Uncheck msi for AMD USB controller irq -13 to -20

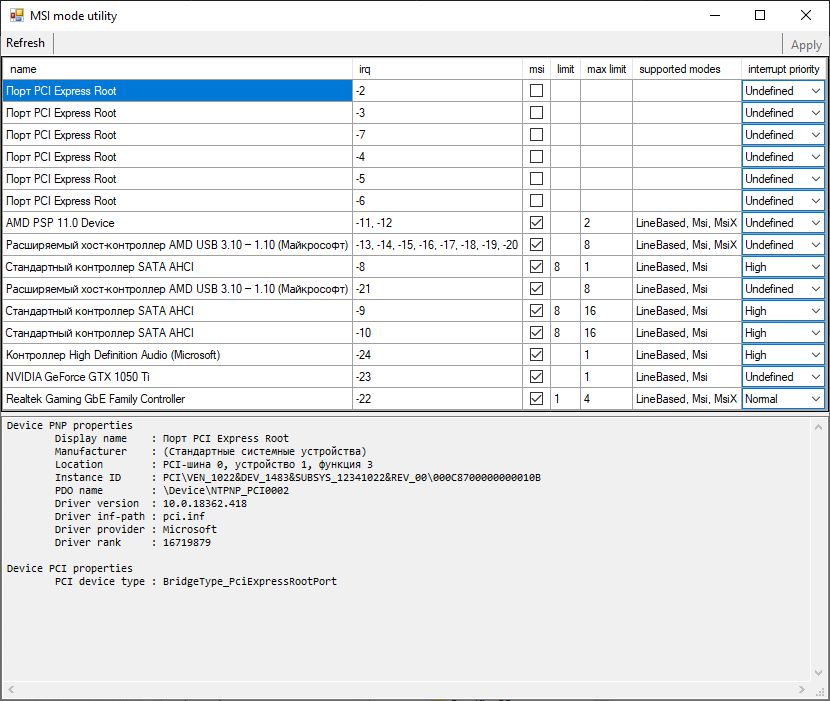pyautogui.click(x=536, y=245)
